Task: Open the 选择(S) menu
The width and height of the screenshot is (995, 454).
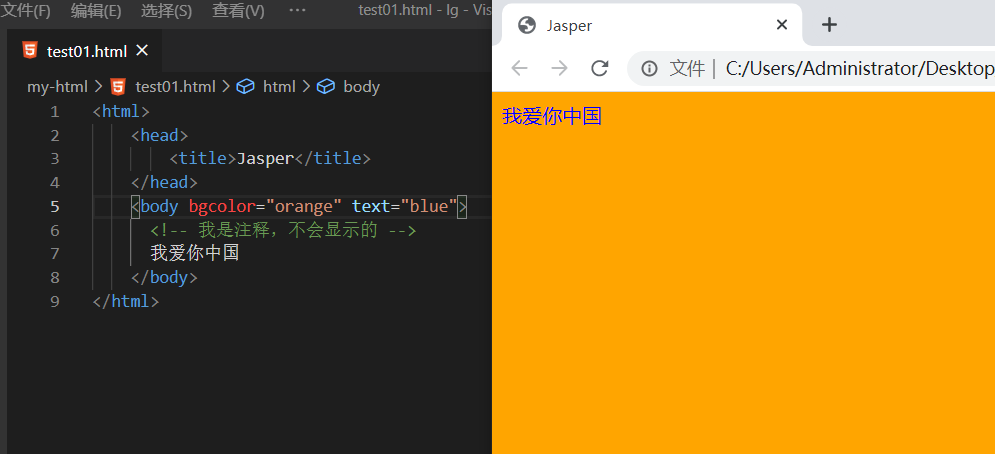Action: [x=166, y=10]
